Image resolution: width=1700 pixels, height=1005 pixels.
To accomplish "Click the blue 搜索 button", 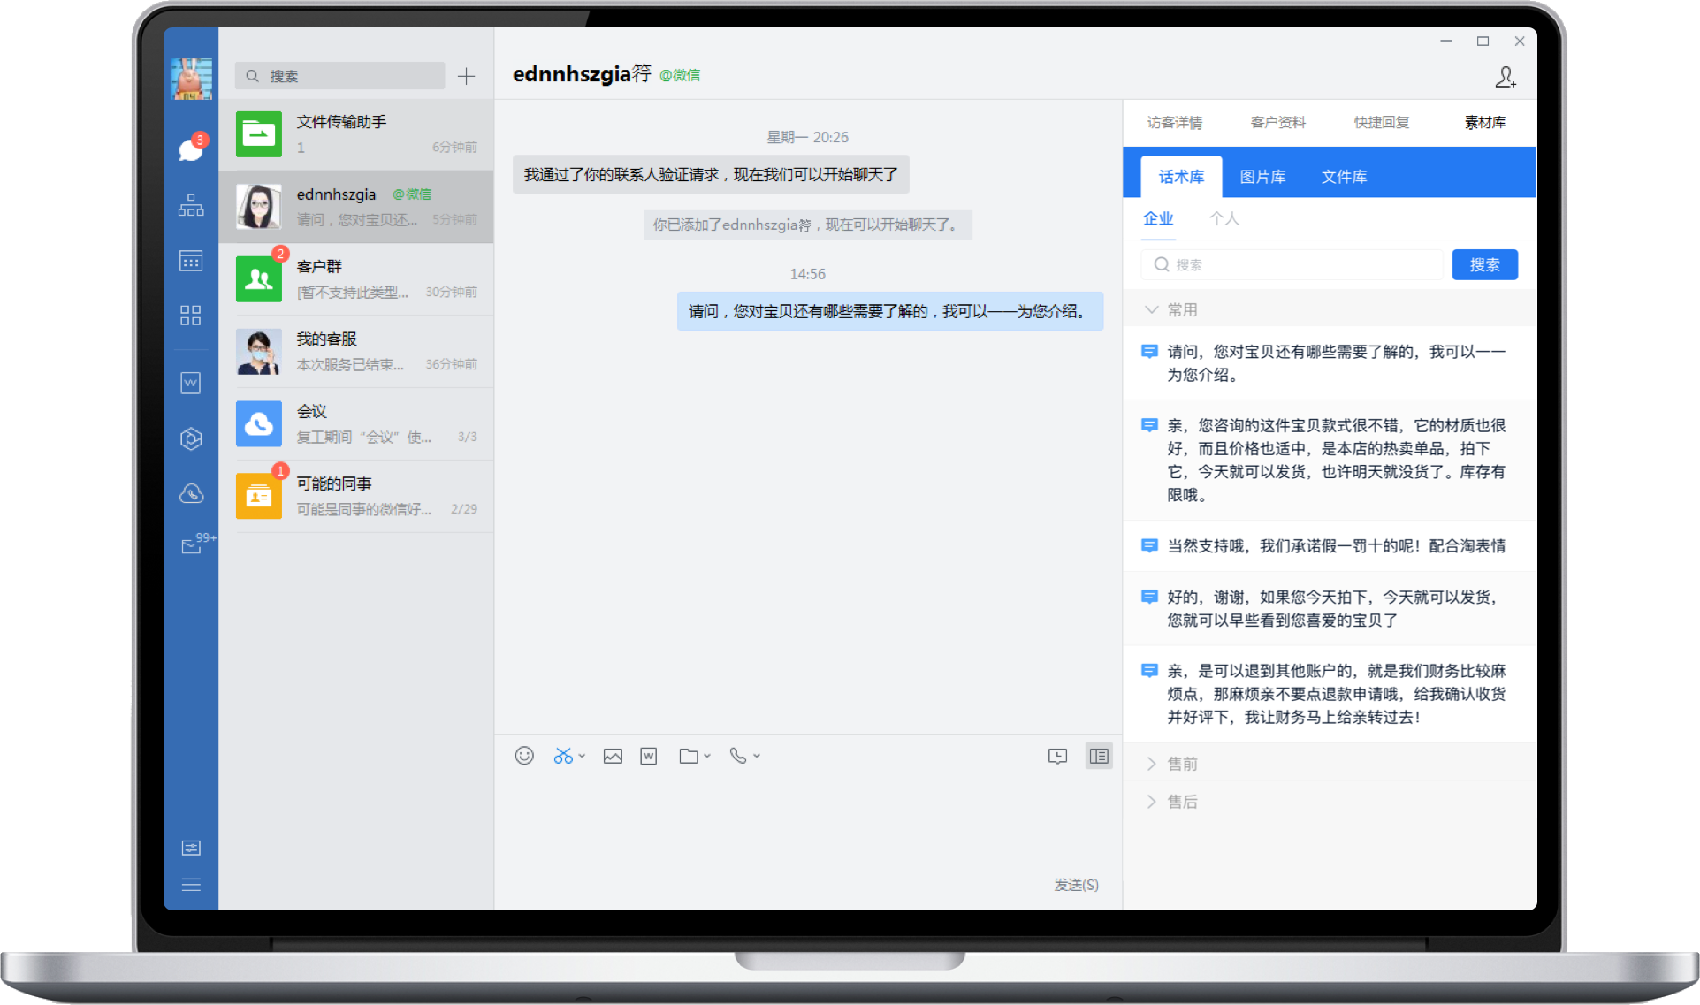I will click(1485, 264).
